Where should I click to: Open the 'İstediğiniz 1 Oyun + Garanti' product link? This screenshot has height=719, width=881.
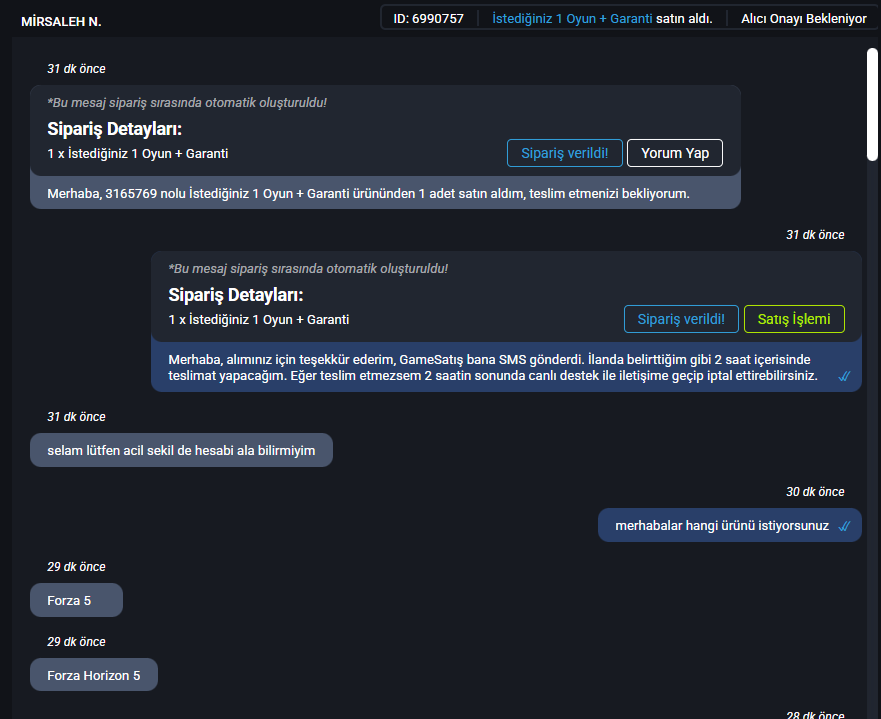[572, 19]
